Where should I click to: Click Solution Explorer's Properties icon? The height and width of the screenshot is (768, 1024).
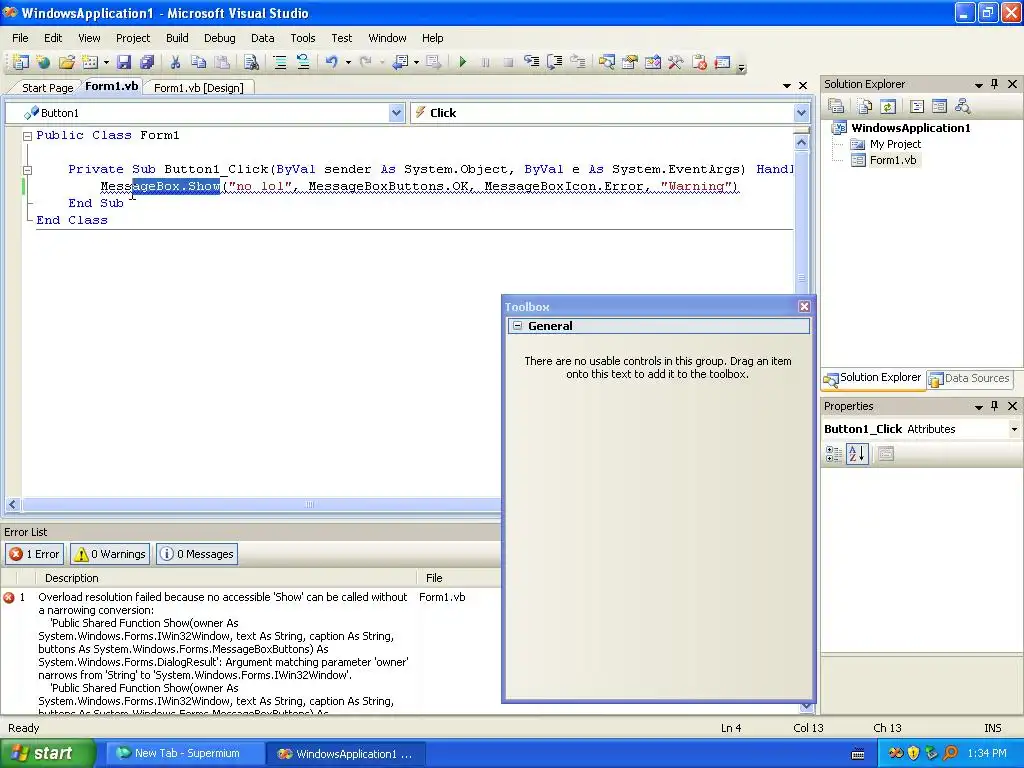click(x=837, y=106)
